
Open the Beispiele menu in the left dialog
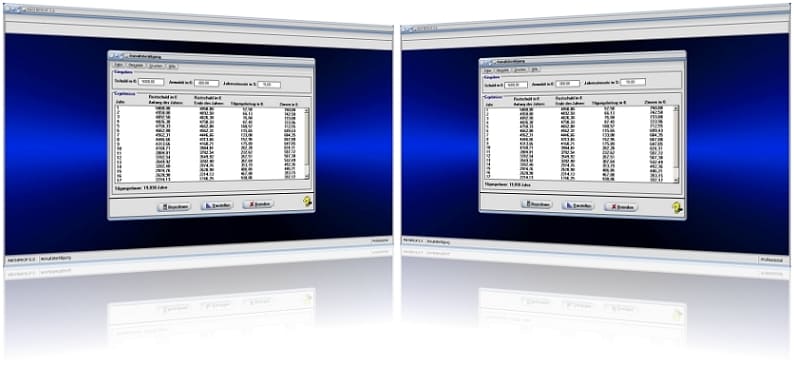click(x=135, y=65)
